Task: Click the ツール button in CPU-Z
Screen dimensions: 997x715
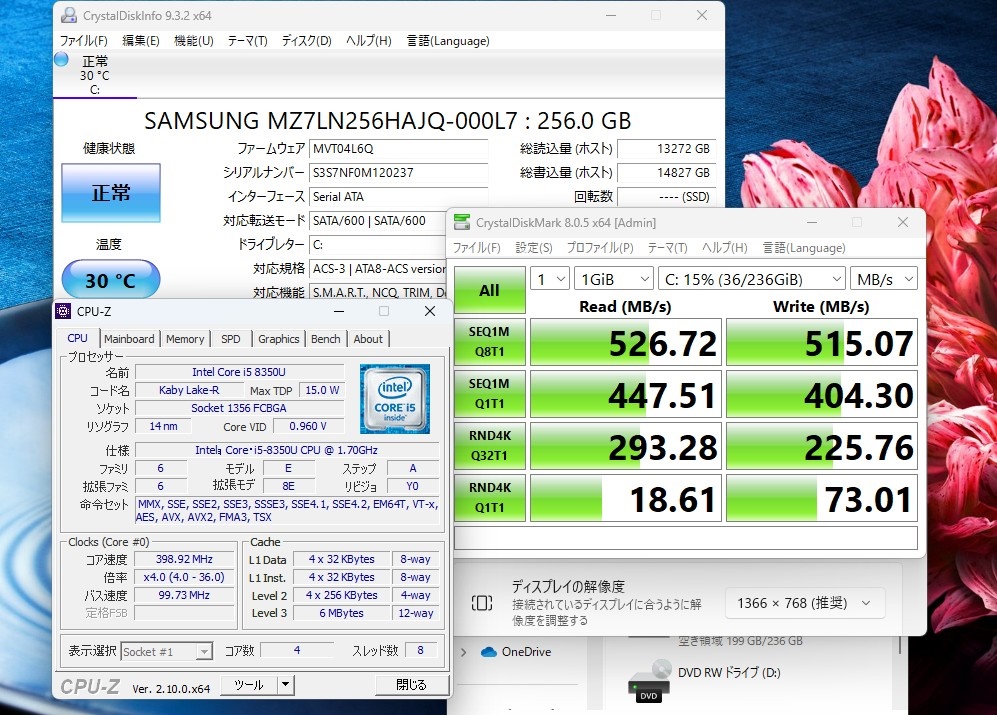Action: [x=249, y=685]
